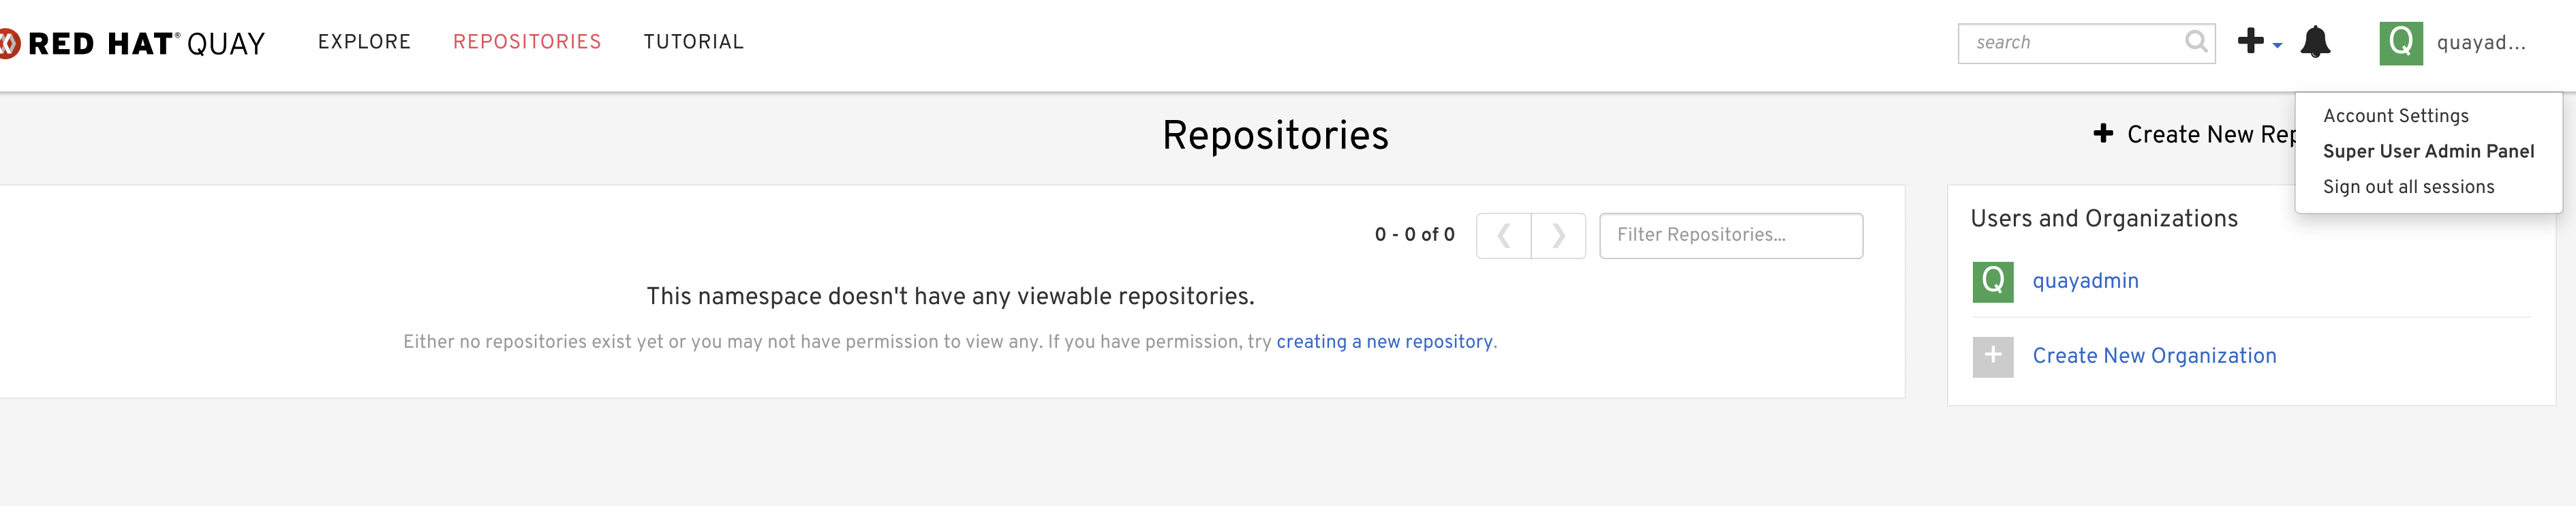Click the green Q user avatar in header

pos(2400,43)
